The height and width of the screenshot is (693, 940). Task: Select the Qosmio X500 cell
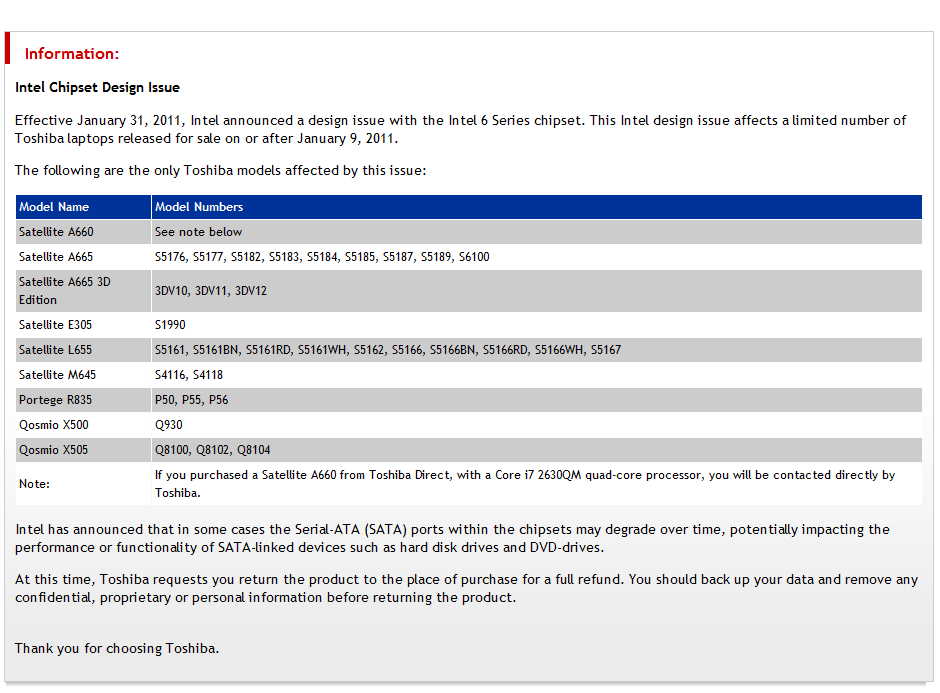coord(83,425)
